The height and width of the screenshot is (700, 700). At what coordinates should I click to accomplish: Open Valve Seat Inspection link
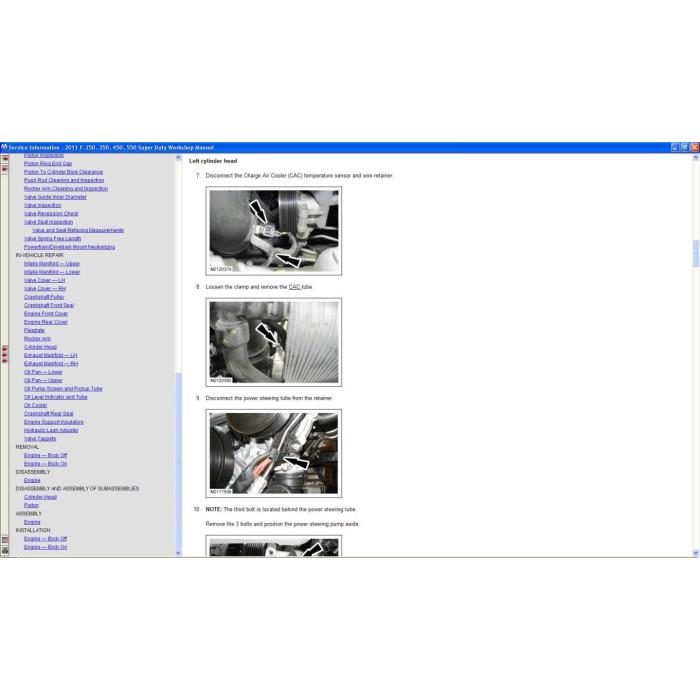(x=48, y=222)
